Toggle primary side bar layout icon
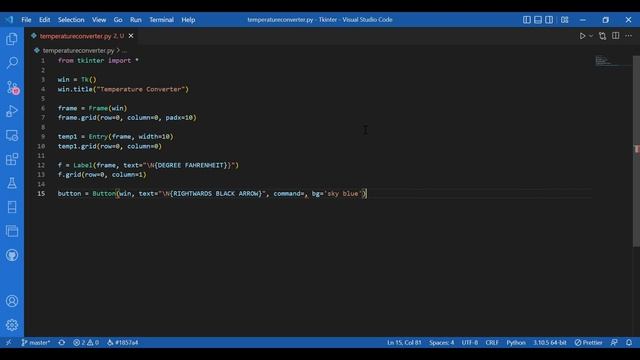640x360 pixels. pos(527,20)
